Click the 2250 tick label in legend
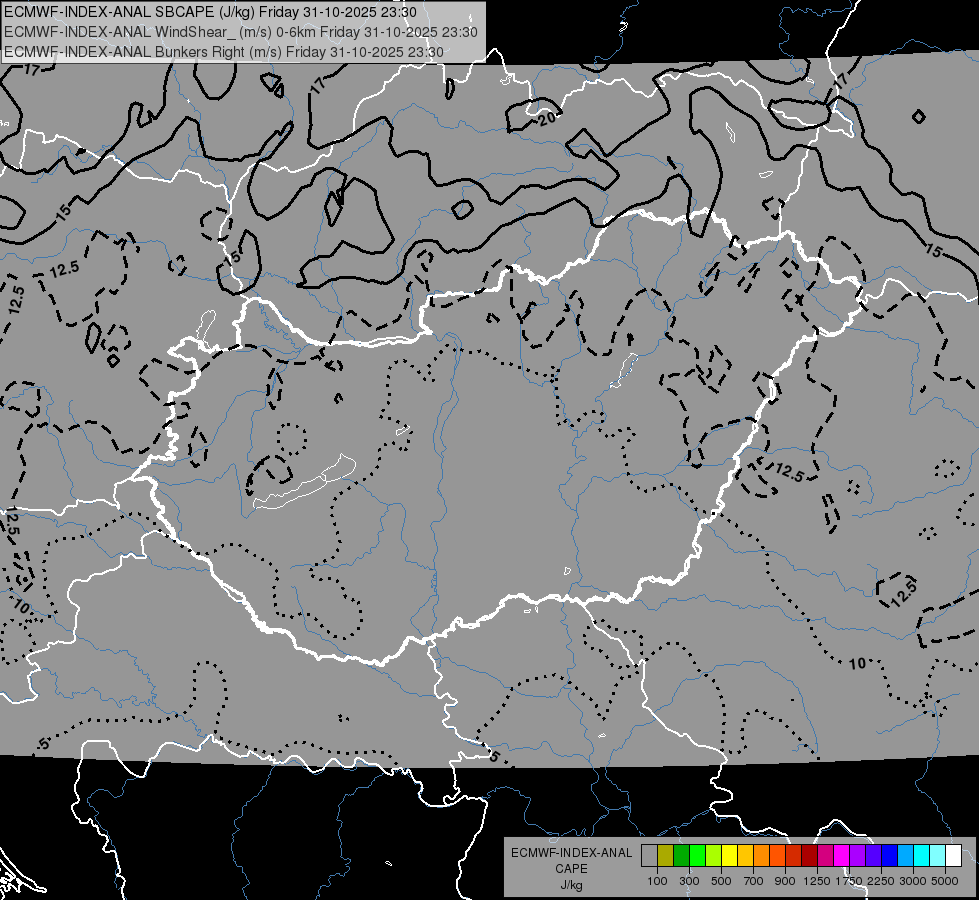979x900 pixels. tap(881, 881)
